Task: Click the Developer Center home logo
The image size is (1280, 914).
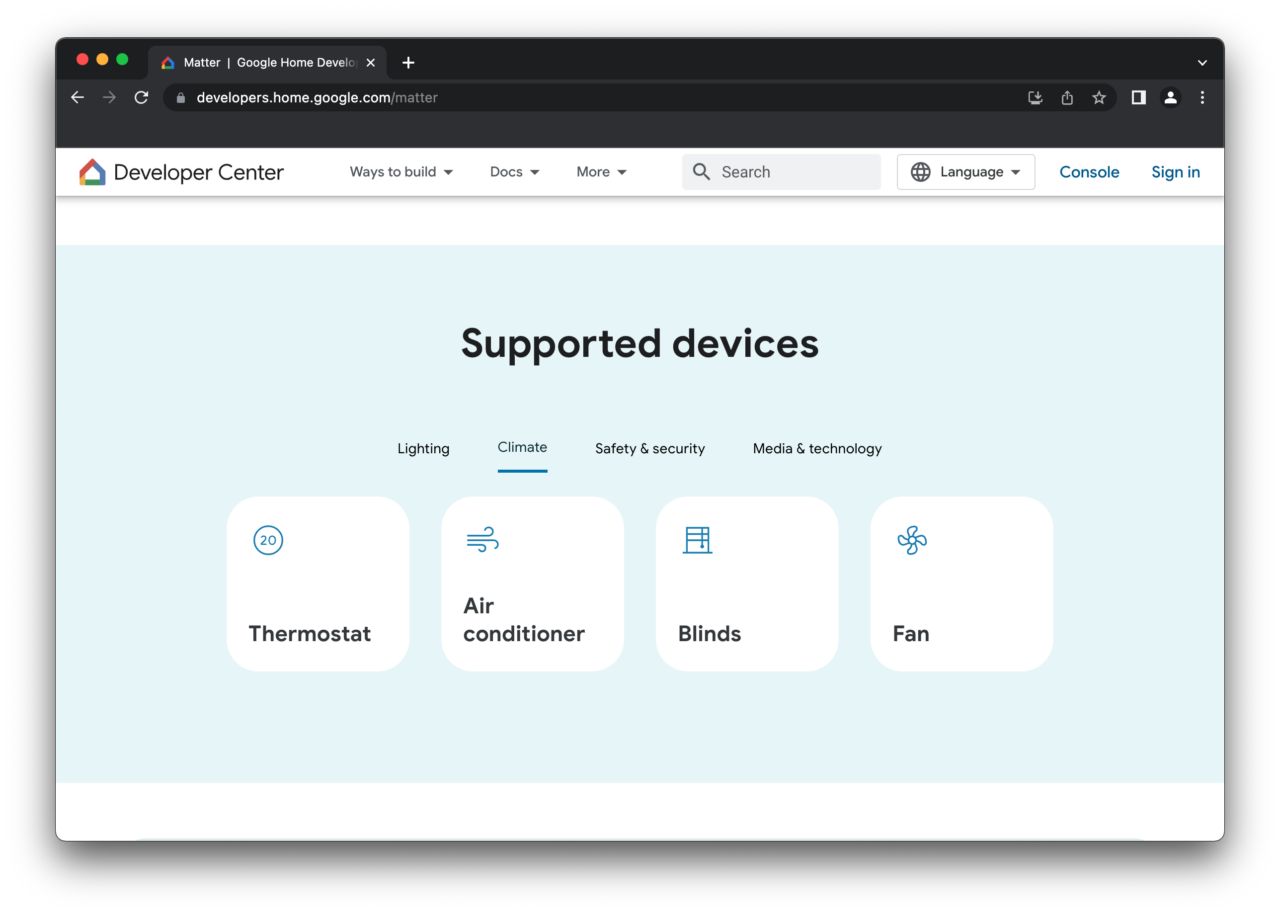Action: click(x=180, y=171)
